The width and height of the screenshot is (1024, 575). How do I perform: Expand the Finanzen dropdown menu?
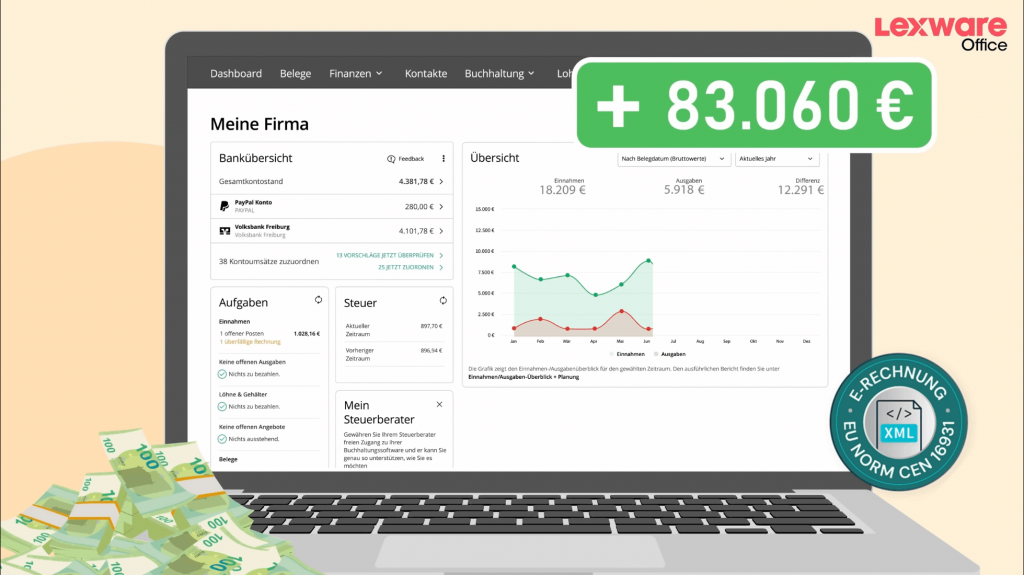click(355, 74)
